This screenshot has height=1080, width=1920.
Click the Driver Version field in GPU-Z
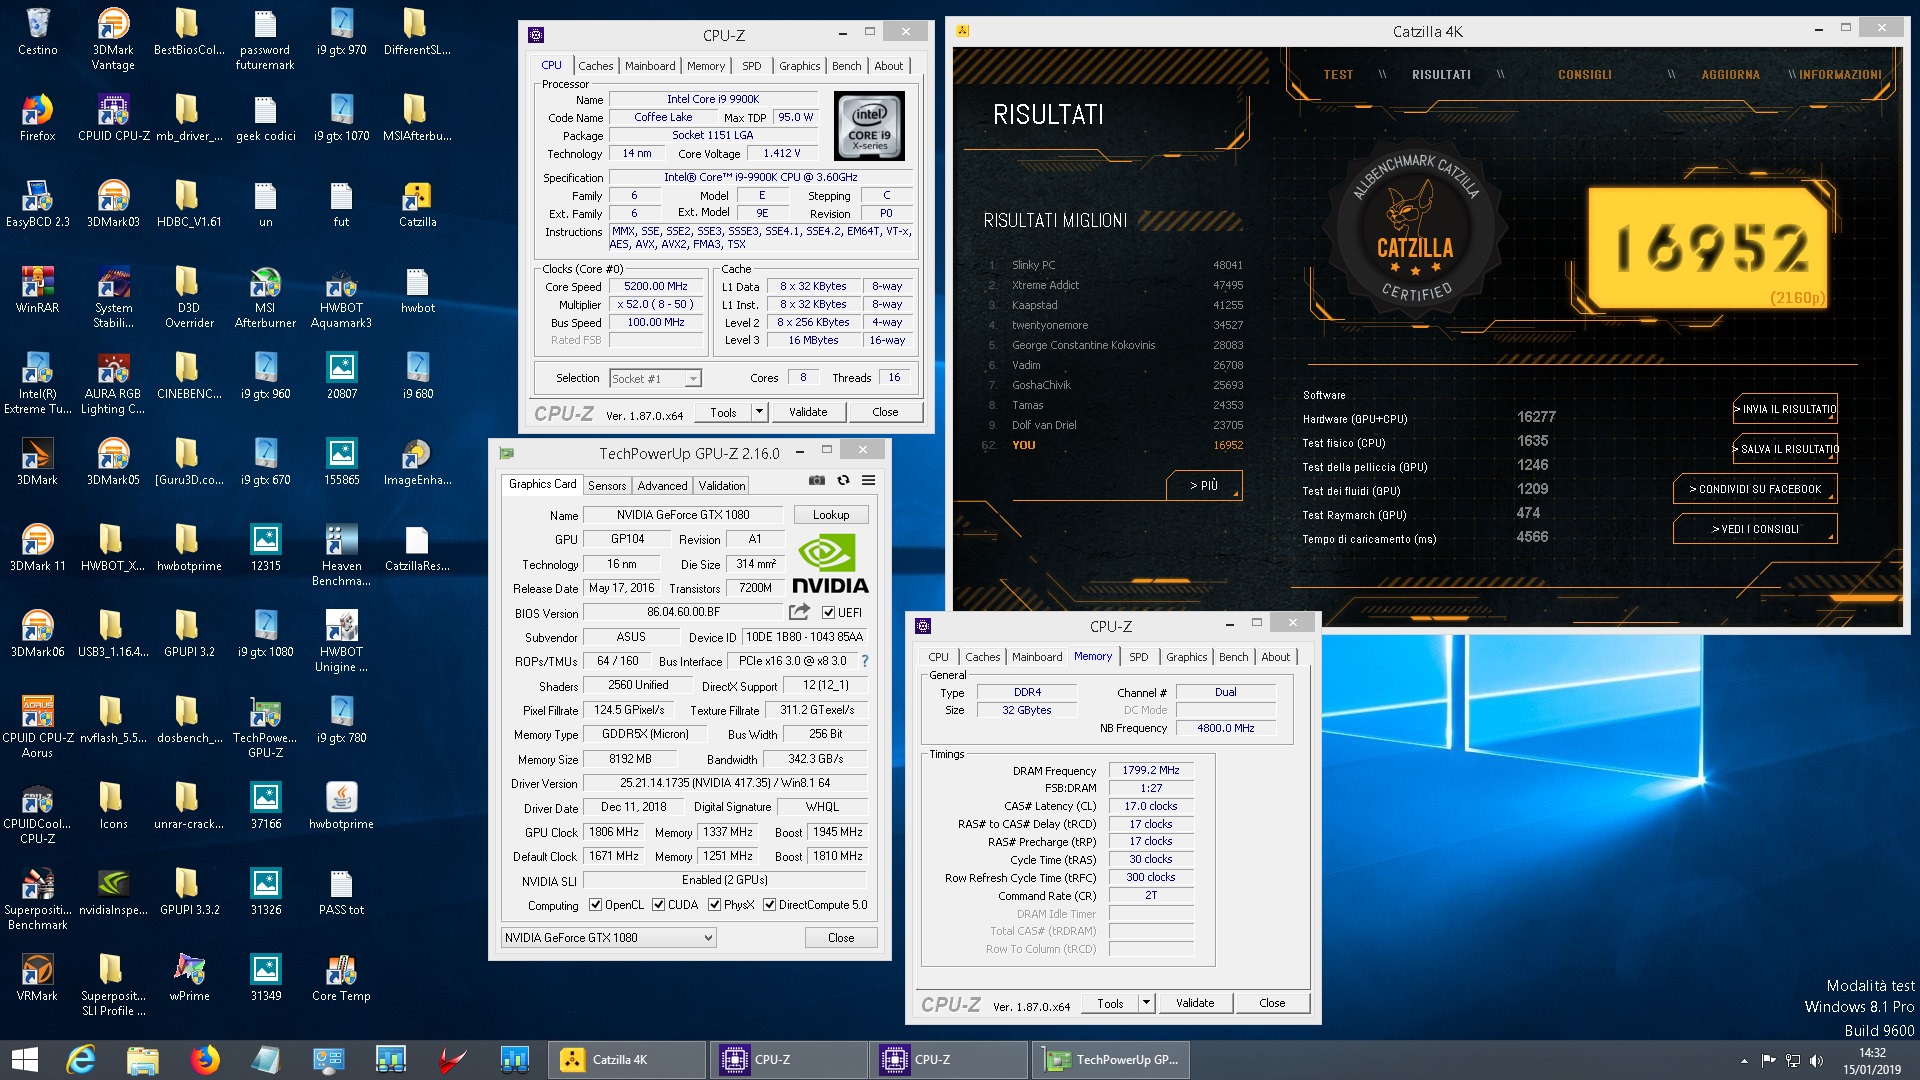(x=725, y=783)
